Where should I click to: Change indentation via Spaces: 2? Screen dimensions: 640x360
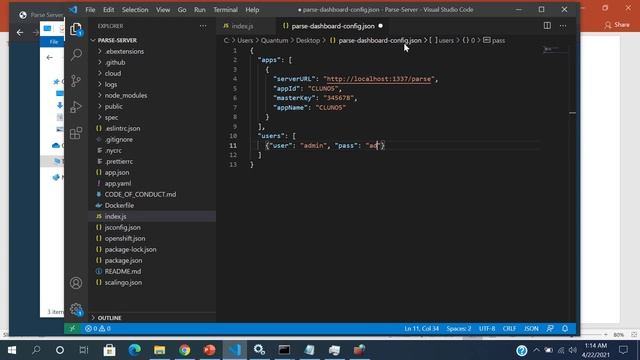pos(458,329)
